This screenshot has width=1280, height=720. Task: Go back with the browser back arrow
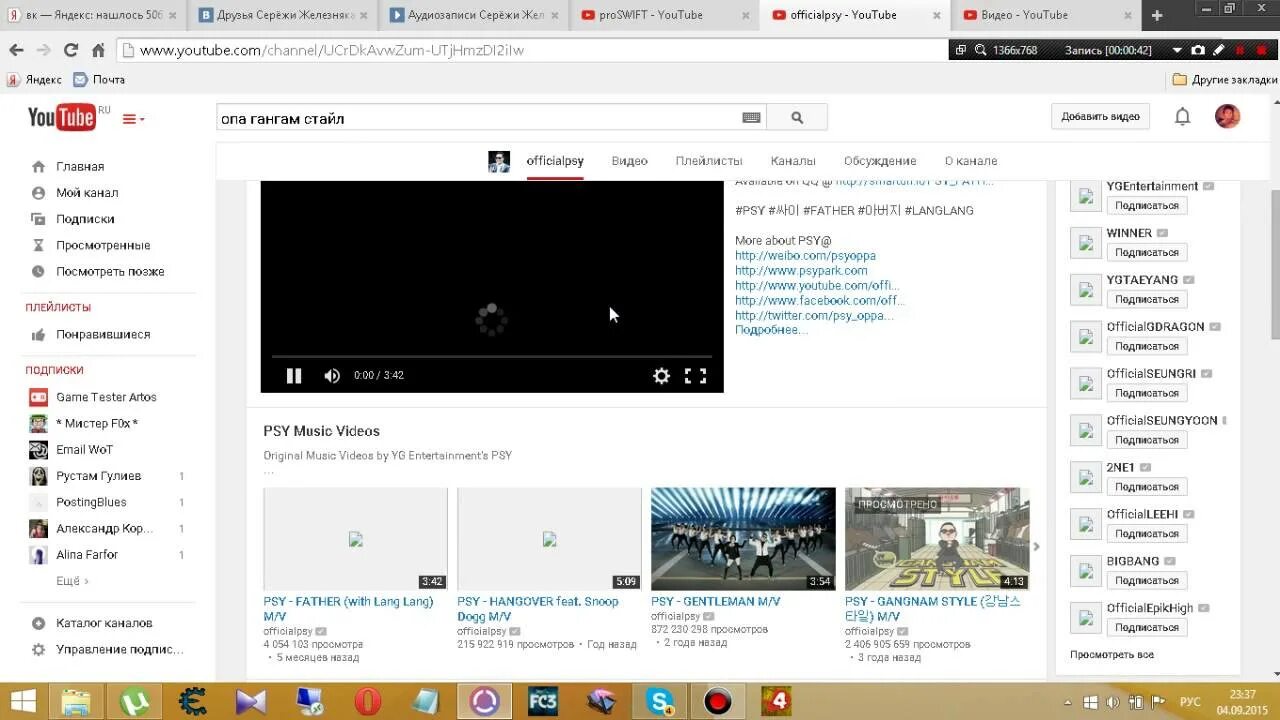[x=16, y=50]
